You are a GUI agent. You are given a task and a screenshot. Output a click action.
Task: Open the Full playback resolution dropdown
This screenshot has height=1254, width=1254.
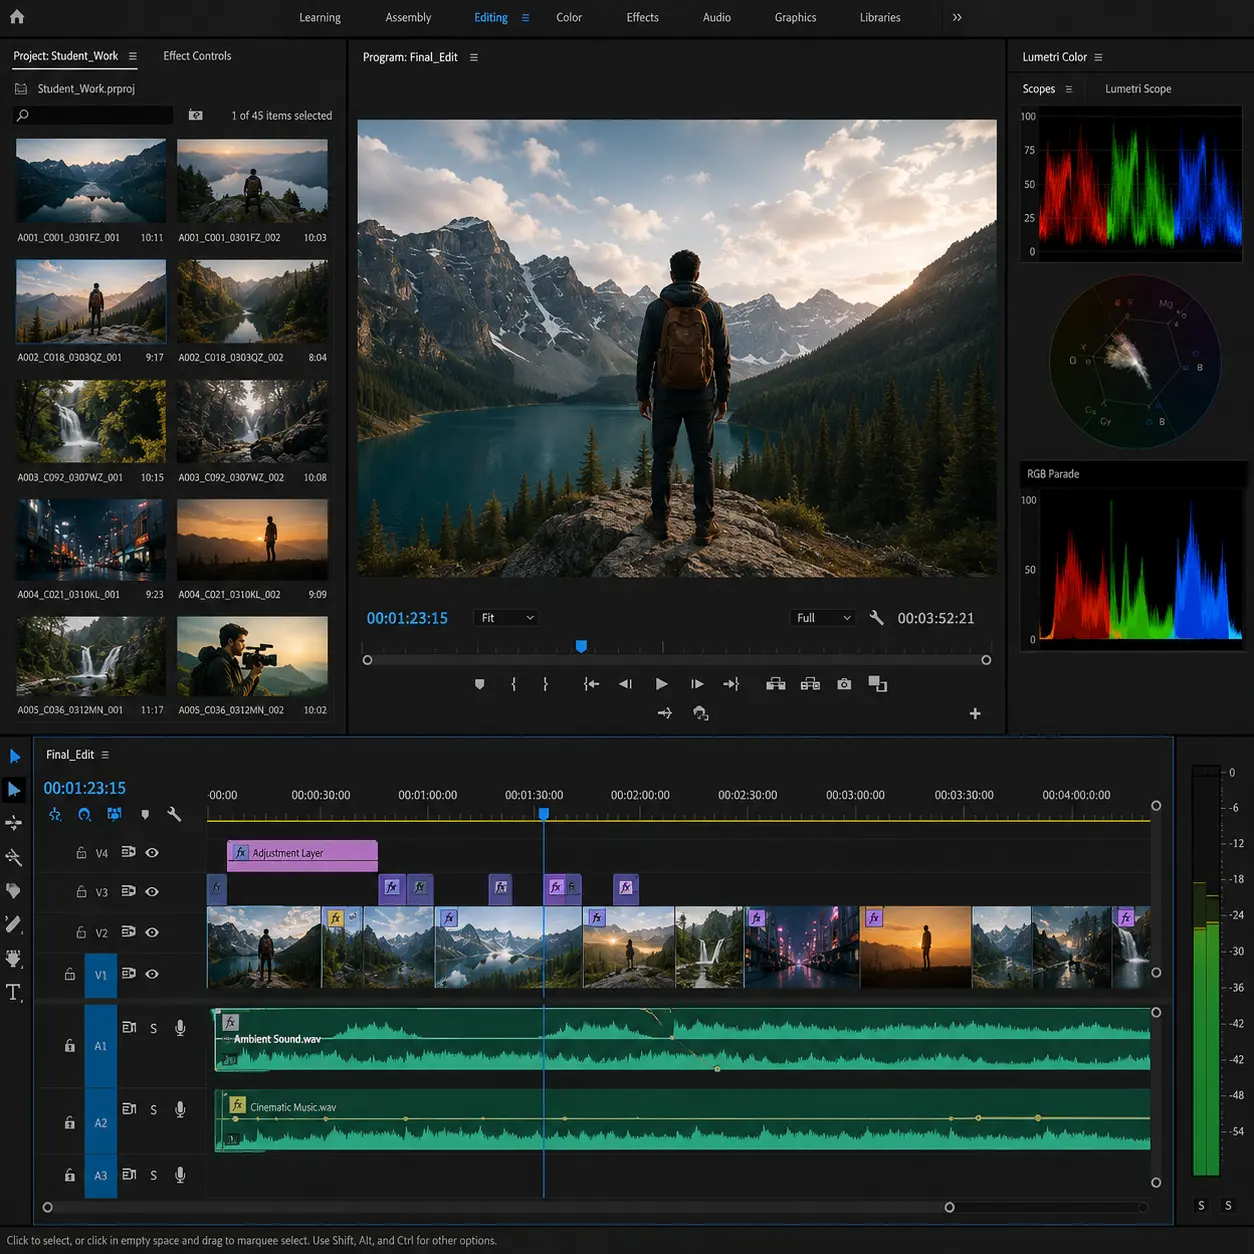(x=823, y=618)
